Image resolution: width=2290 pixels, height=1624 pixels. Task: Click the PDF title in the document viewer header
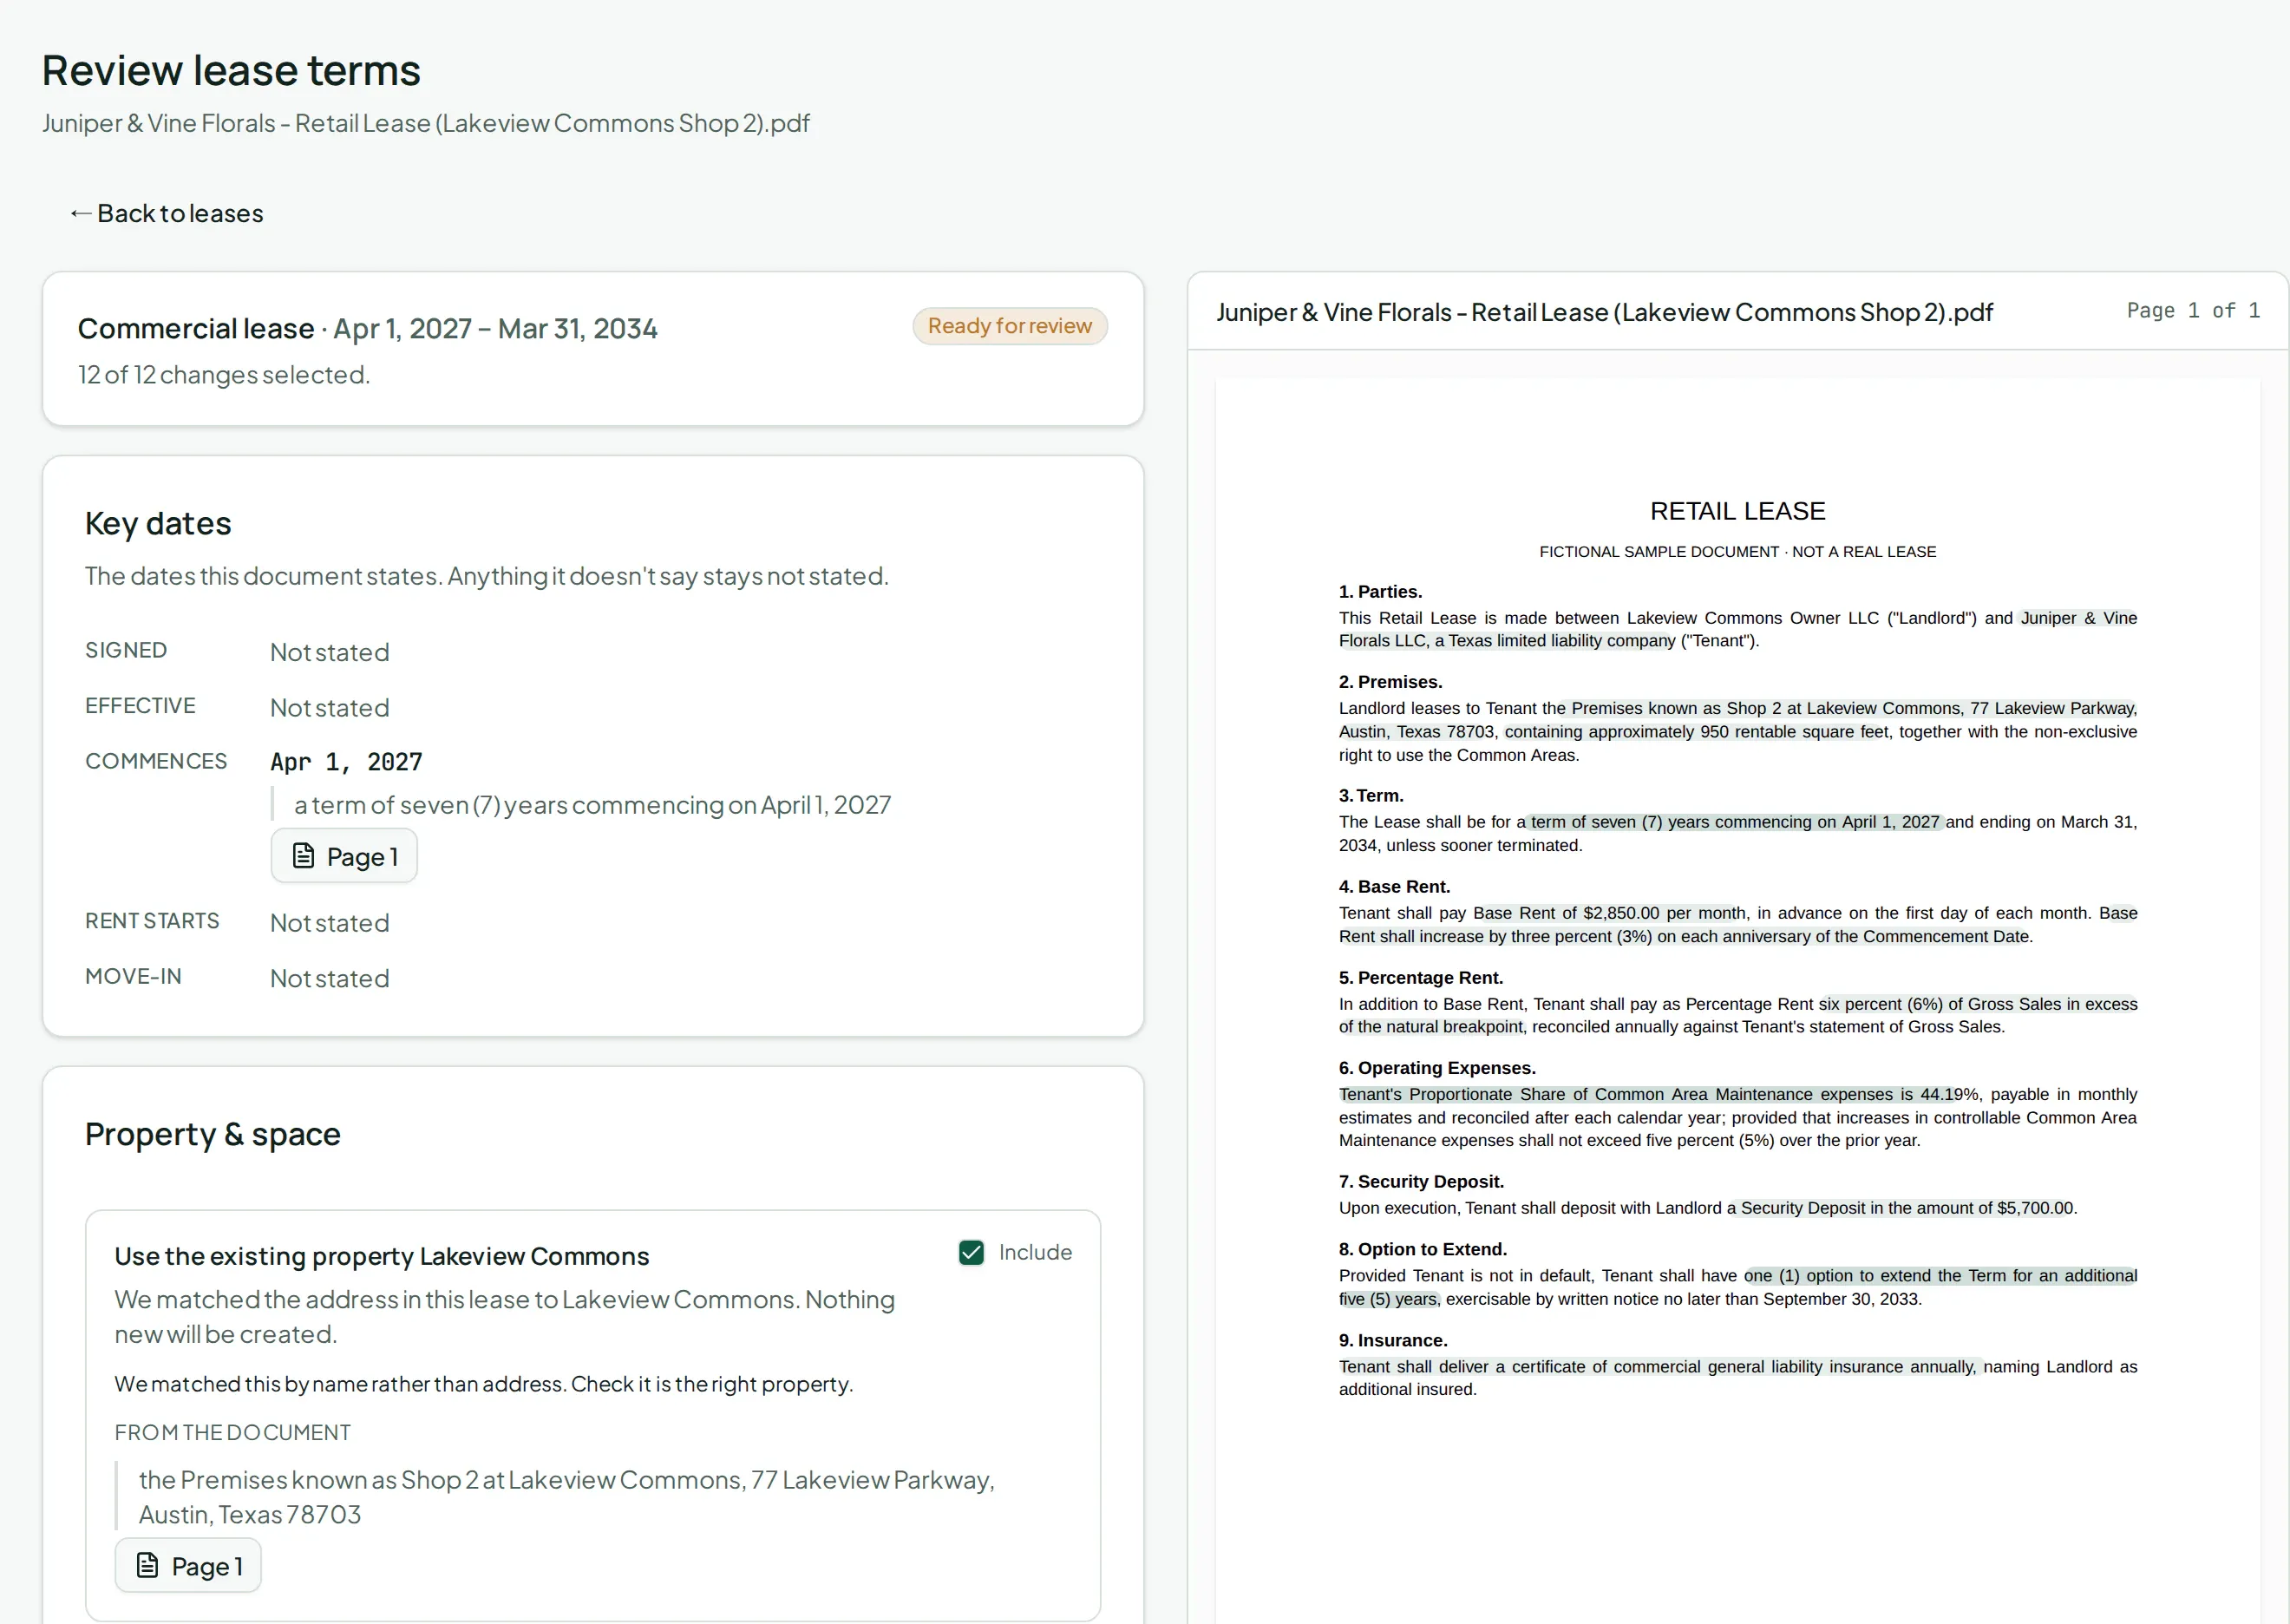[x=1604, y=312]
